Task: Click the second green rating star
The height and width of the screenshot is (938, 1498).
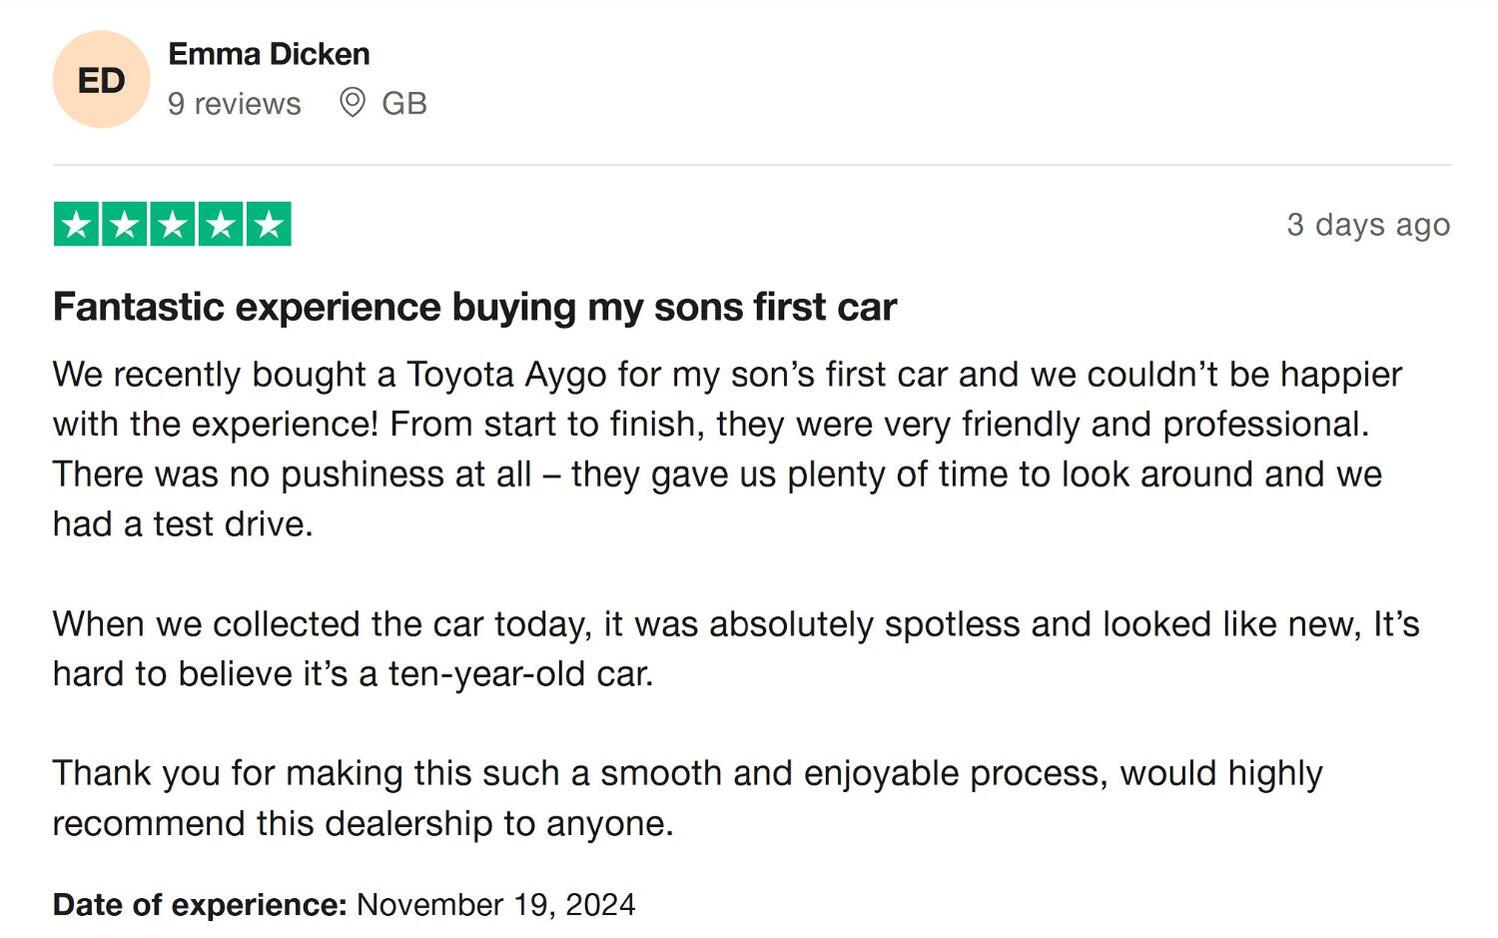Action: [x=124, y=224]
